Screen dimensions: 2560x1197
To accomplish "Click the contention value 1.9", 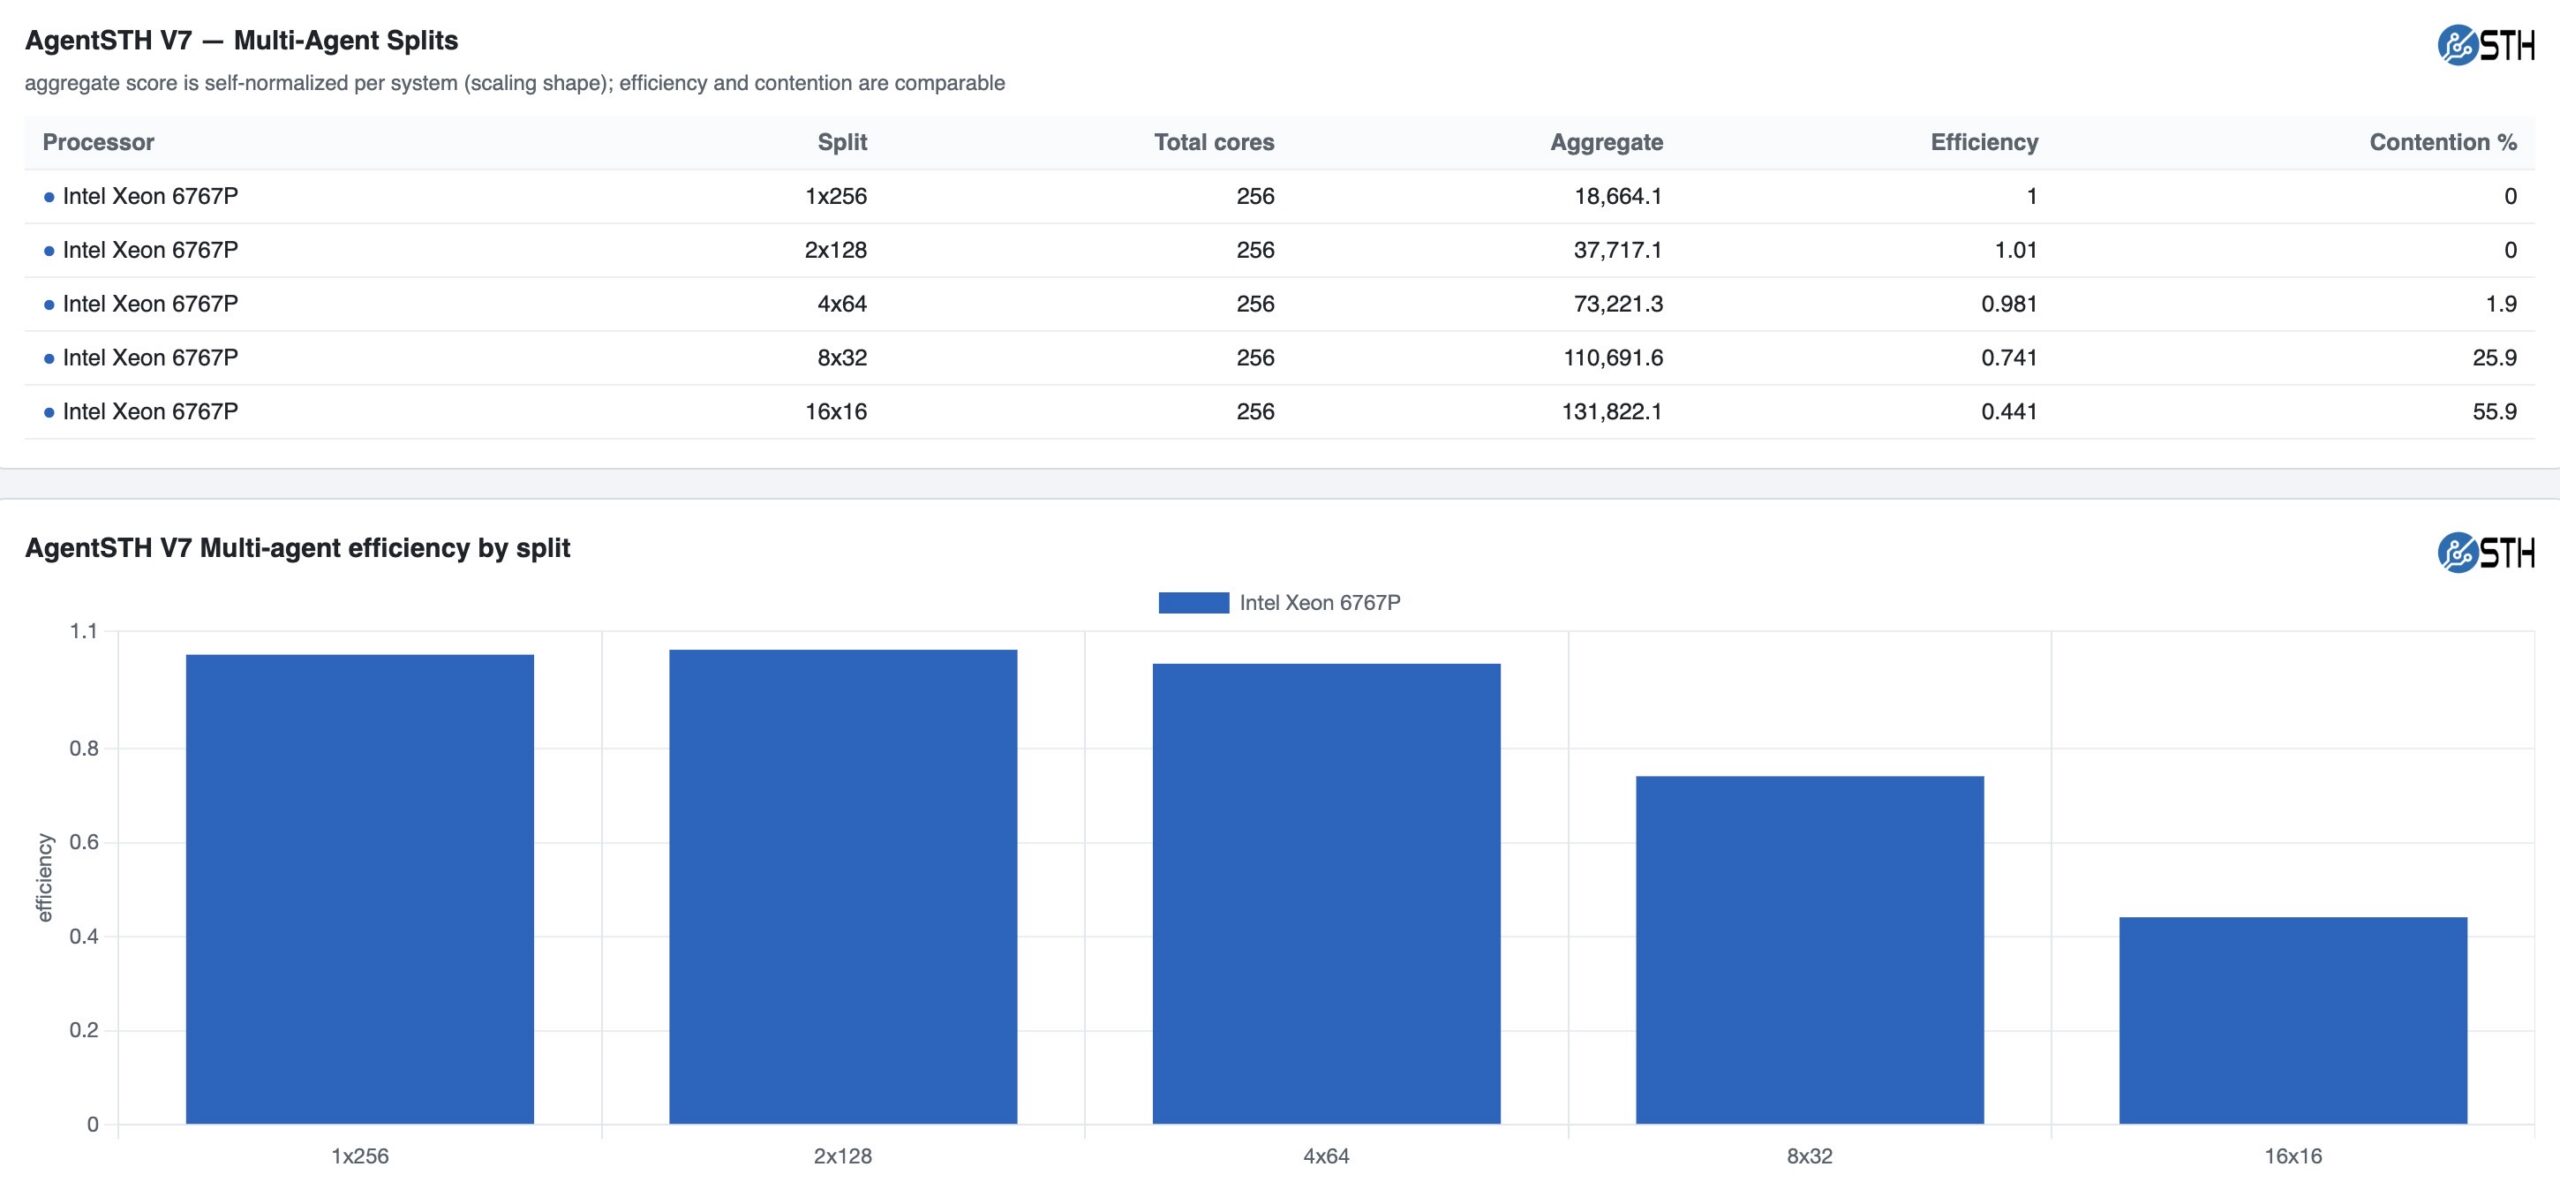I will tap(2501, 304).
